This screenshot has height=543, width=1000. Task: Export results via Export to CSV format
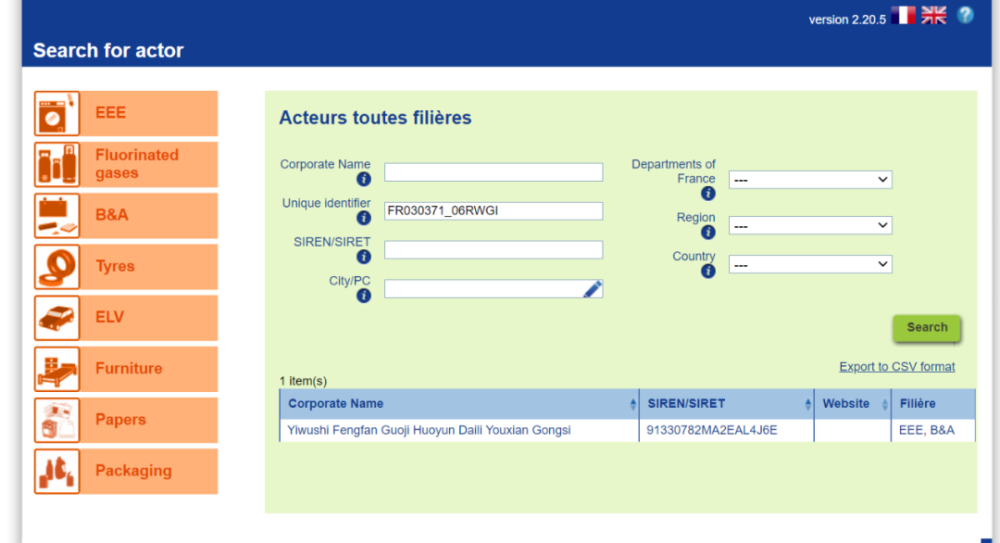coord(897,367)
